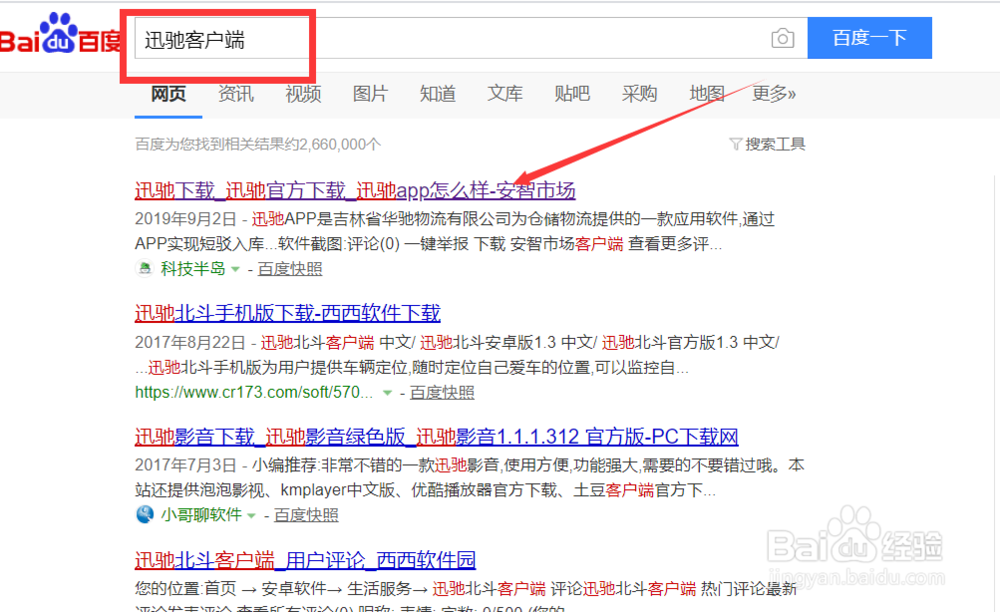Switch to the 贴吧 tab
Screen dimensions: 1000x612
(x=572, y=94)
